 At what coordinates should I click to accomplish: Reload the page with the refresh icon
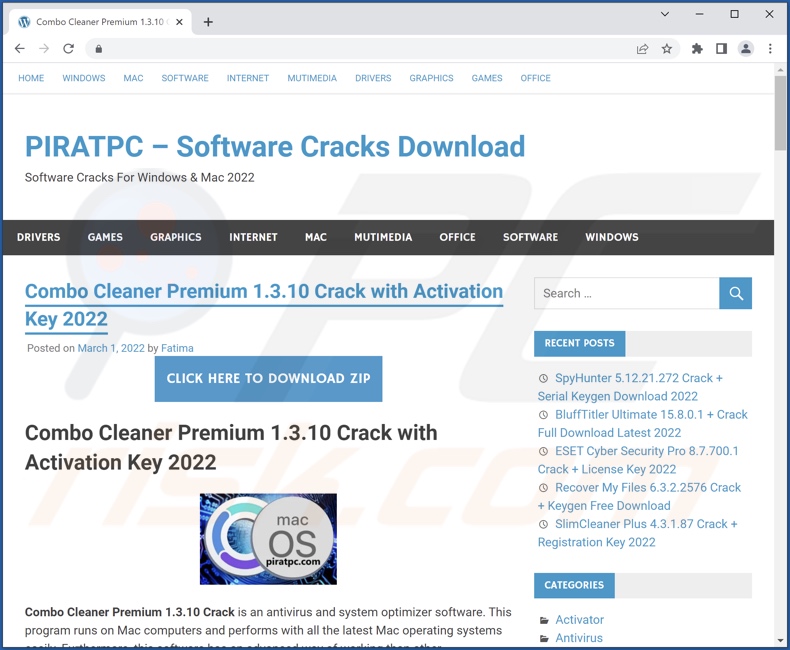(69, 48)
